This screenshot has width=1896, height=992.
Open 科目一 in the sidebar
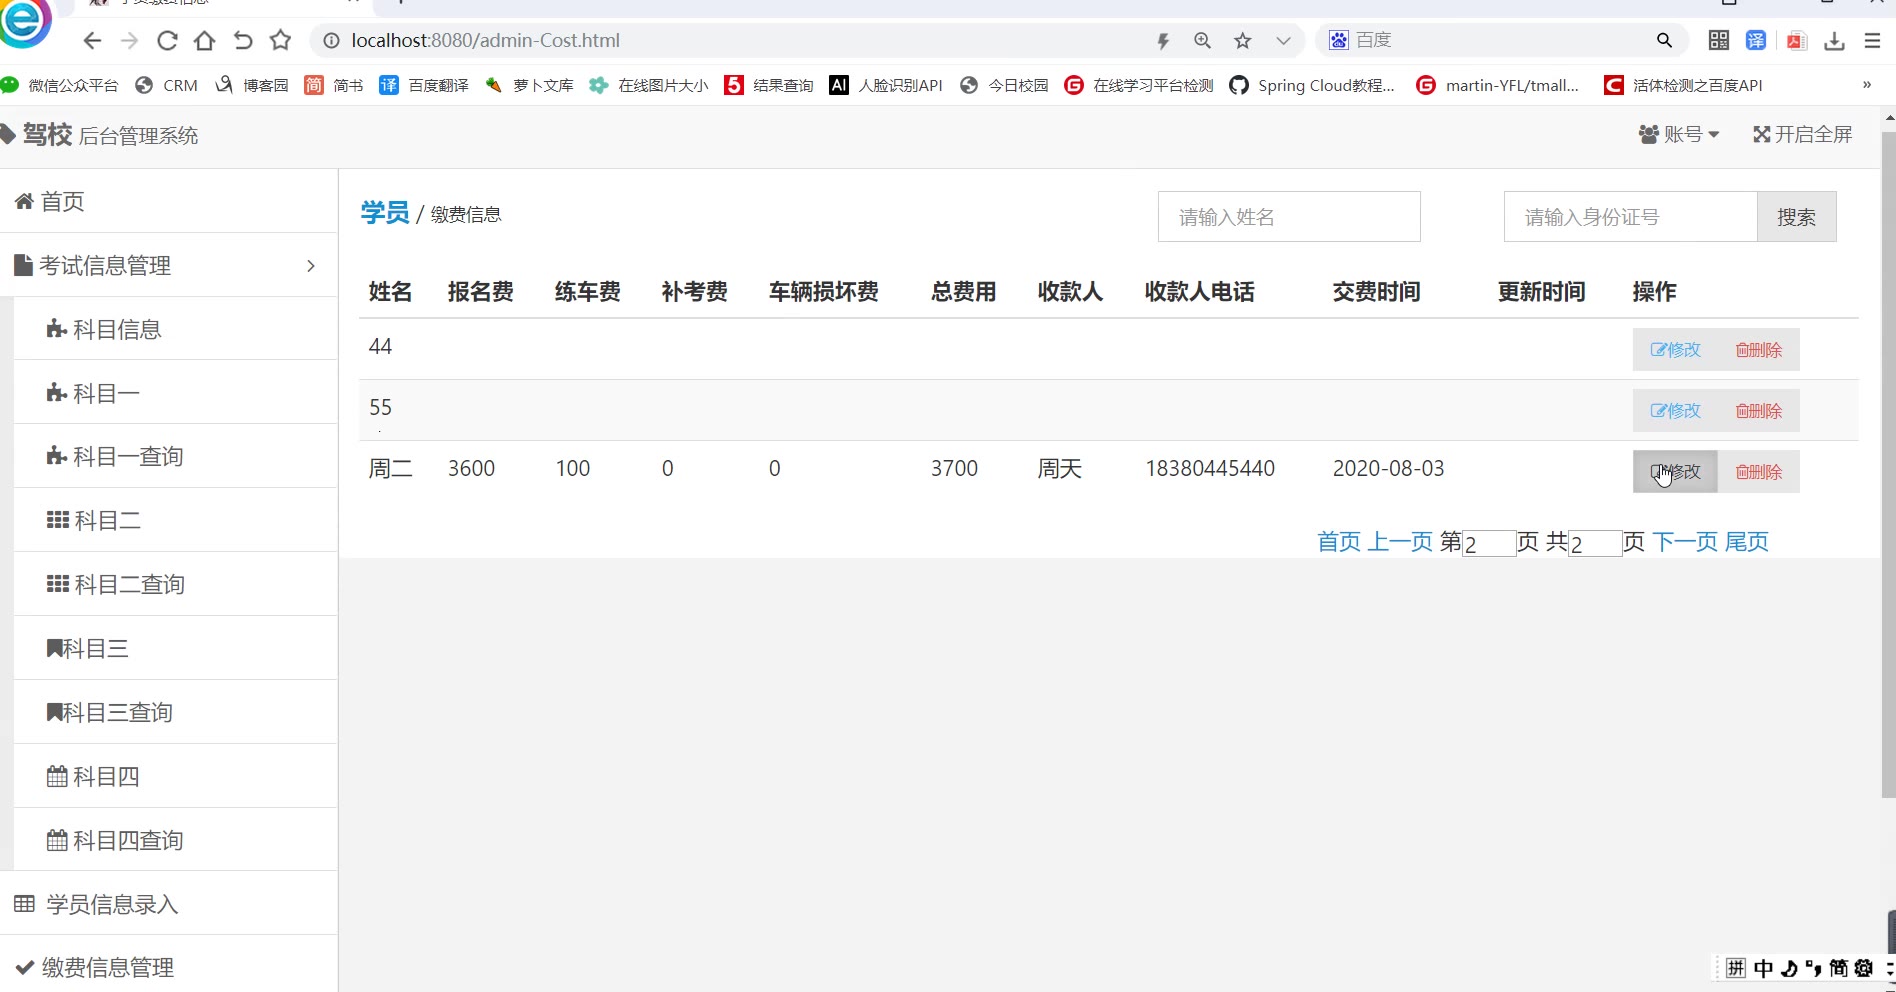click(175, 393)
